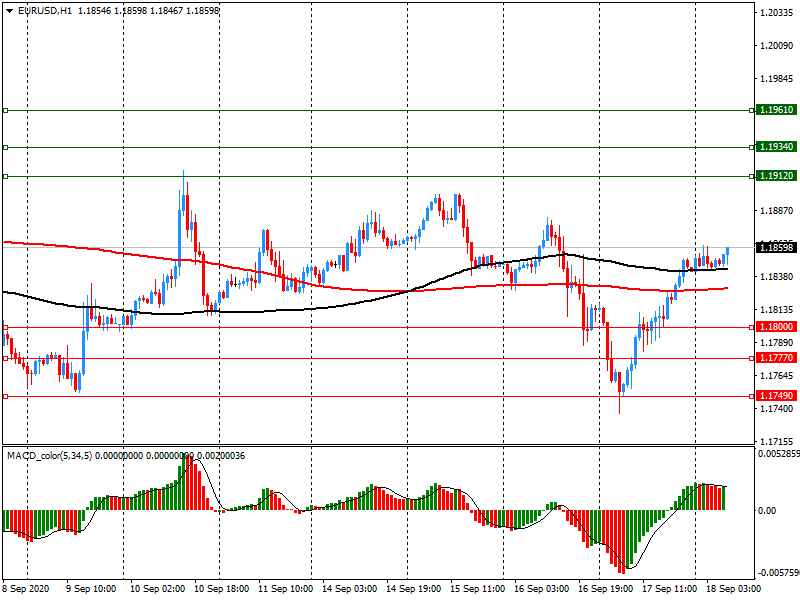The height and width of the screenshot is (600, 800).
Task: Select the red 1.17770 price level label
Action: click(x=777, y=358)
